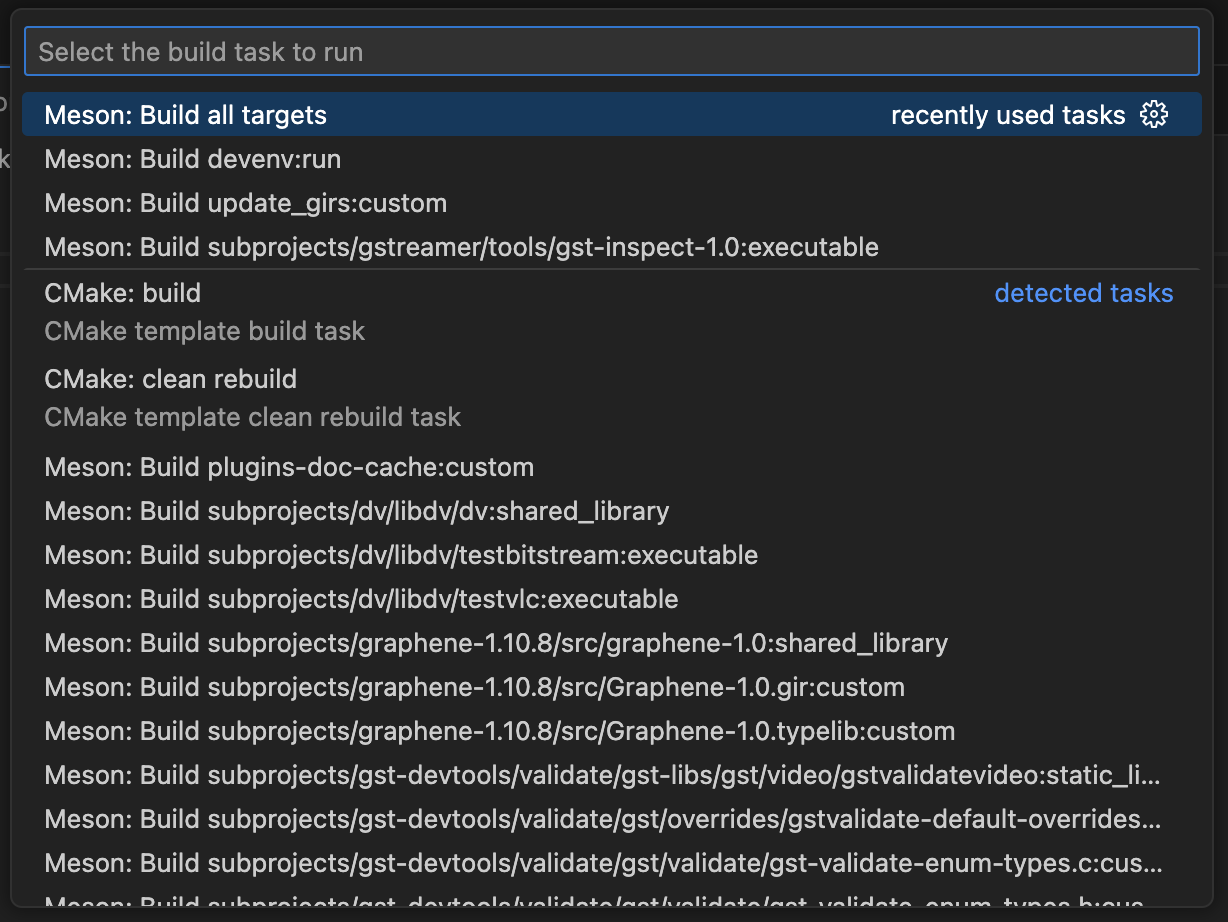The height and width of the screenshot is (922, 1228).
Task: Choose the gstvalidate-default-overrides build task
Action: [x=603, y=819]
